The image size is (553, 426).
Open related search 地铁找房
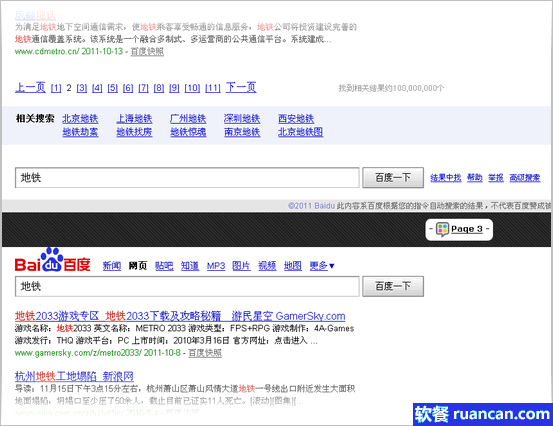(x=134, y=132)
